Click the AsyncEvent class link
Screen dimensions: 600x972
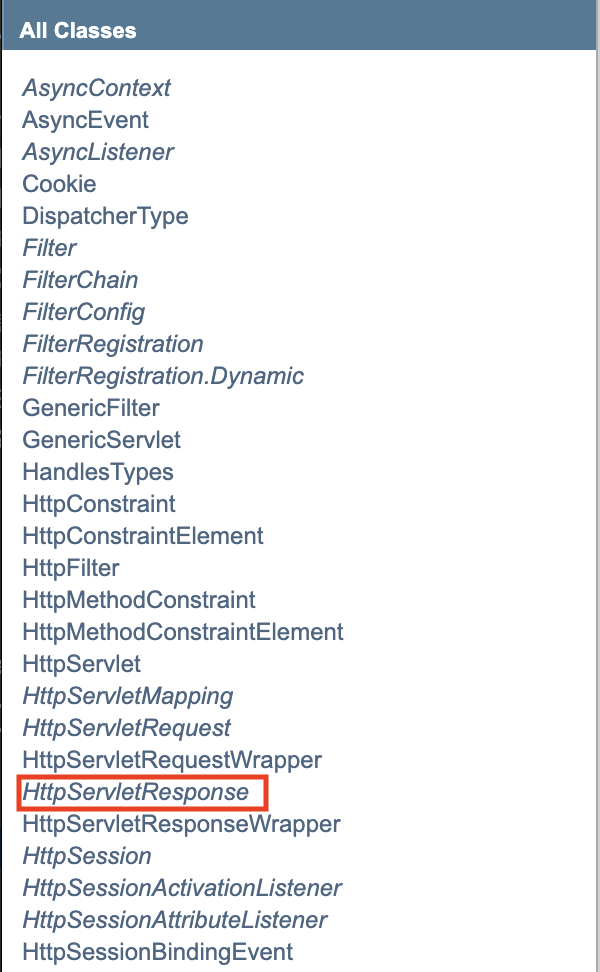(x=85, y=120)
